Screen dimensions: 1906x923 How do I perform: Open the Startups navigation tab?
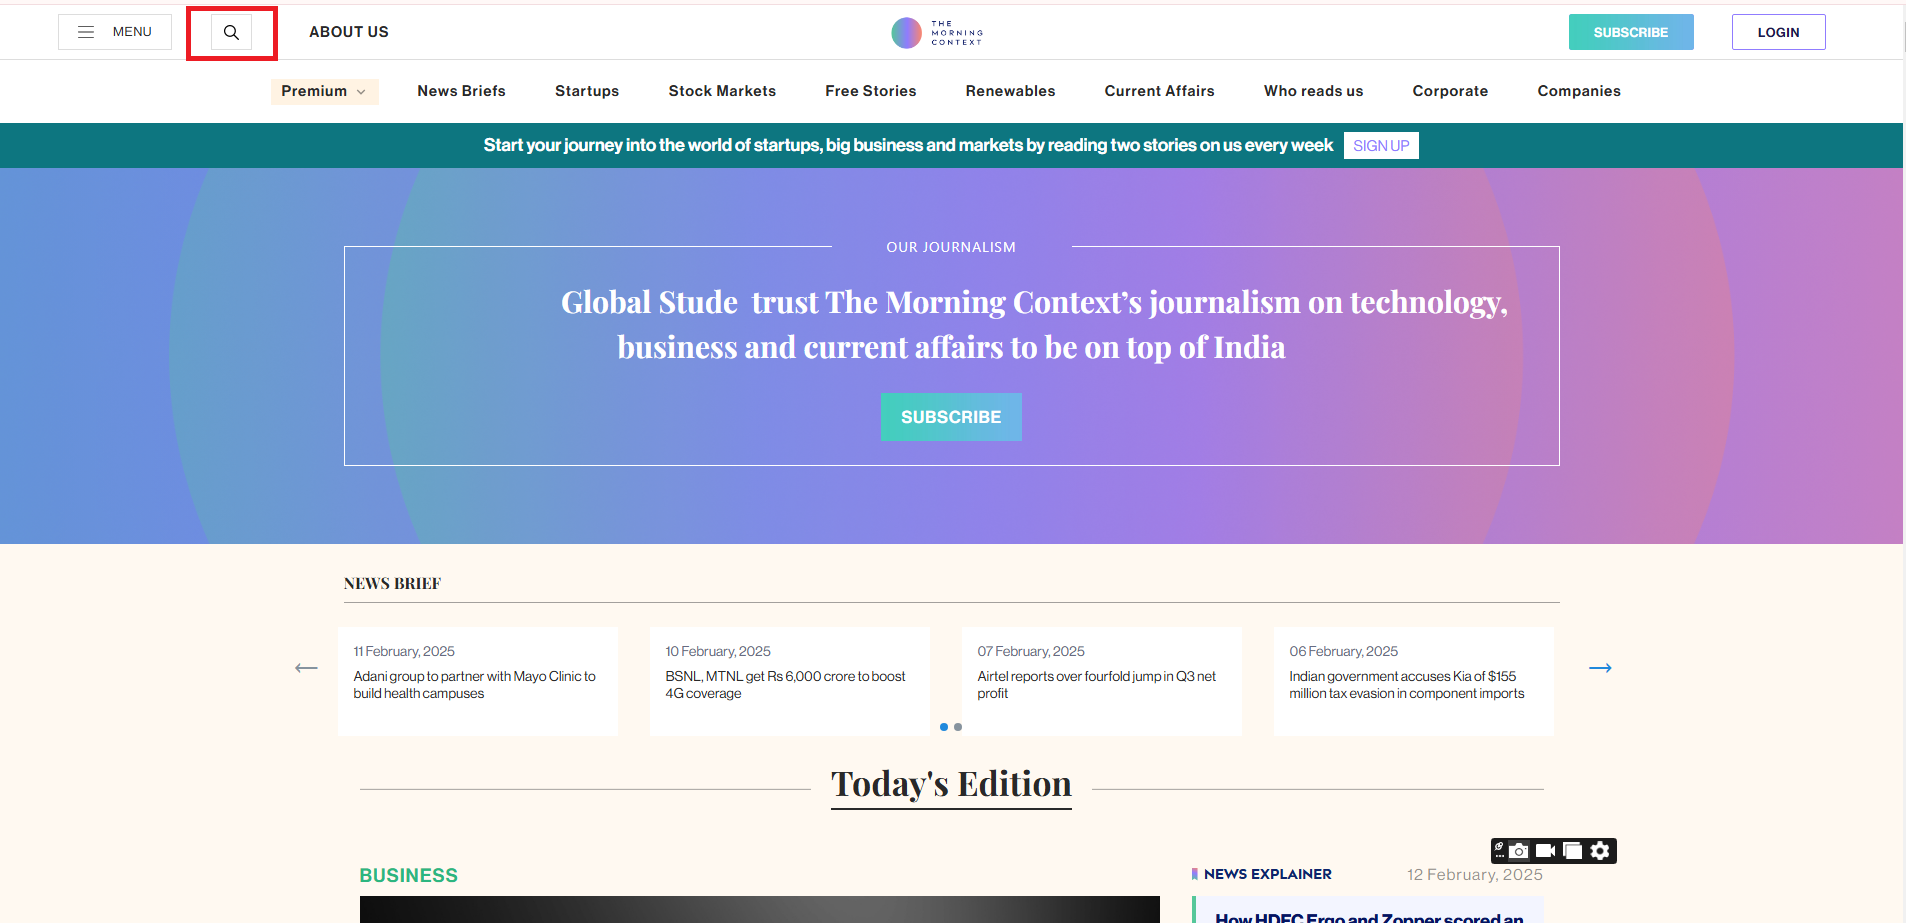tap(587, 91)
